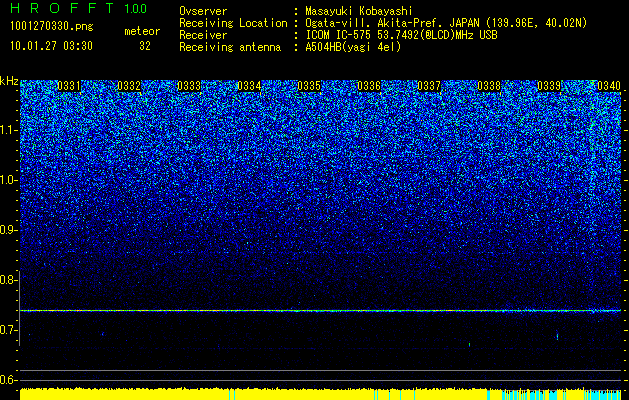
Task: Select the meteor count value 32
Action: [145, 46]
